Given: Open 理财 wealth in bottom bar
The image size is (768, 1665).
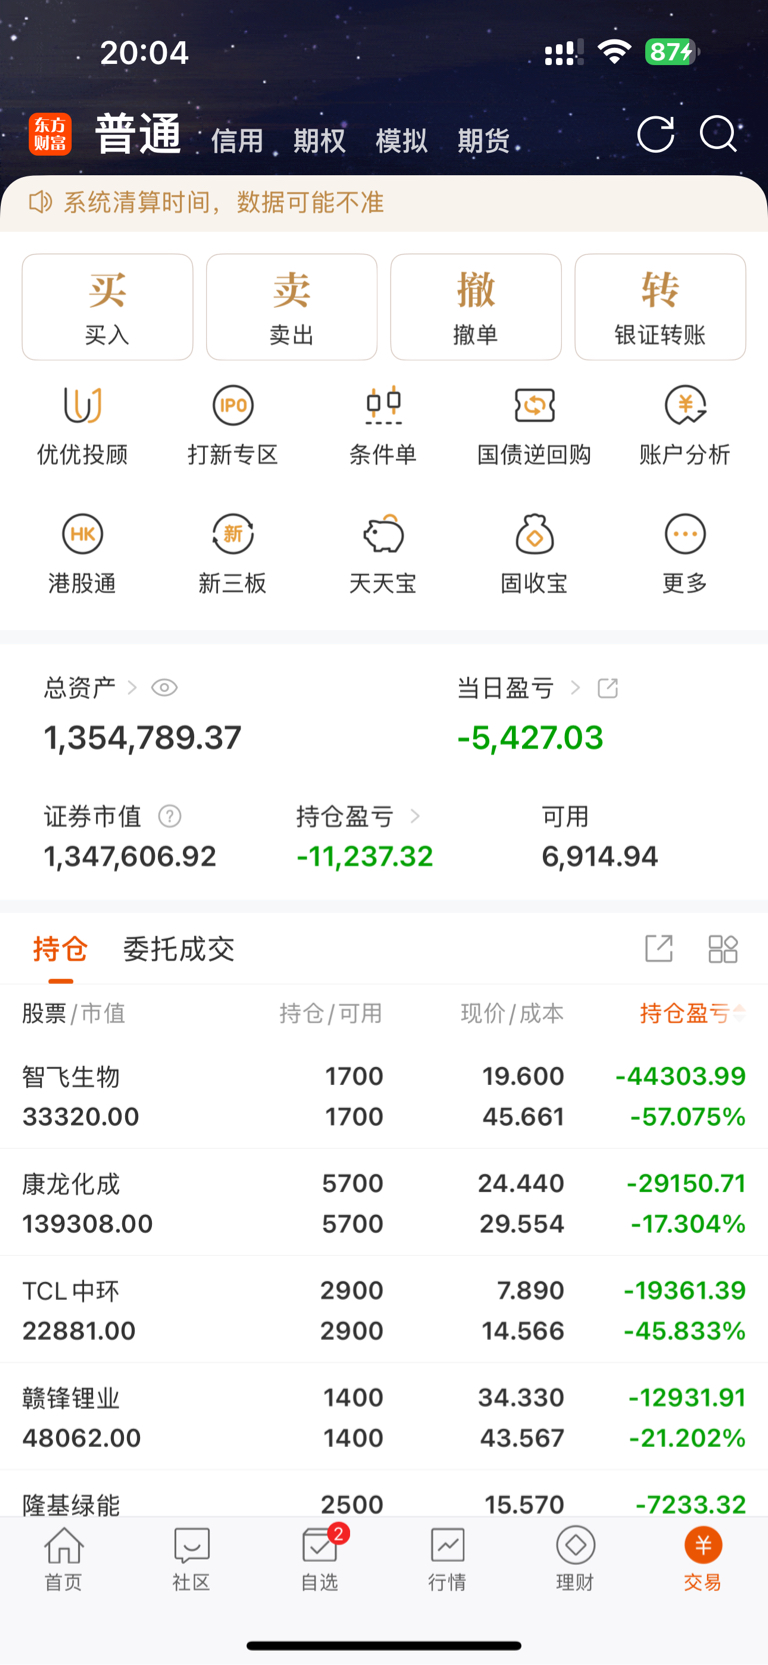Looking at the screenshot, I should click(x=575, y=1559).
